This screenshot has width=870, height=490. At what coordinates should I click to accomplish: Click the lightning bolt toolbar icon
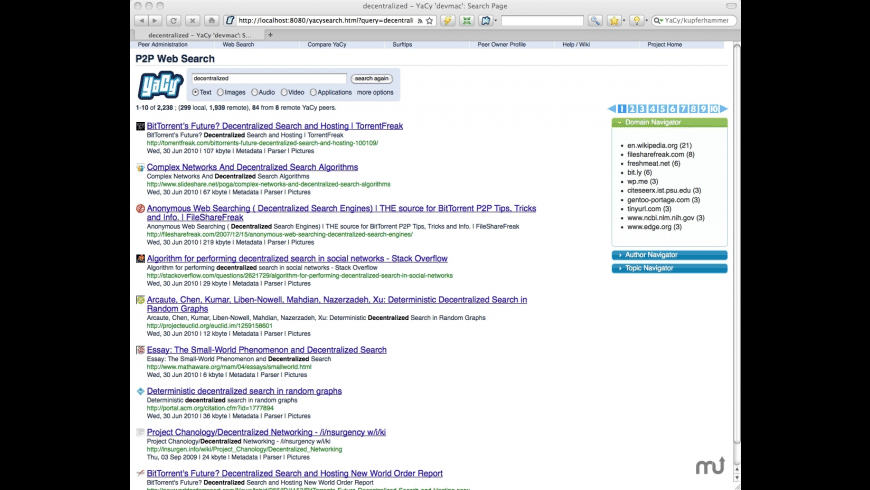click(x=447, y=21)
